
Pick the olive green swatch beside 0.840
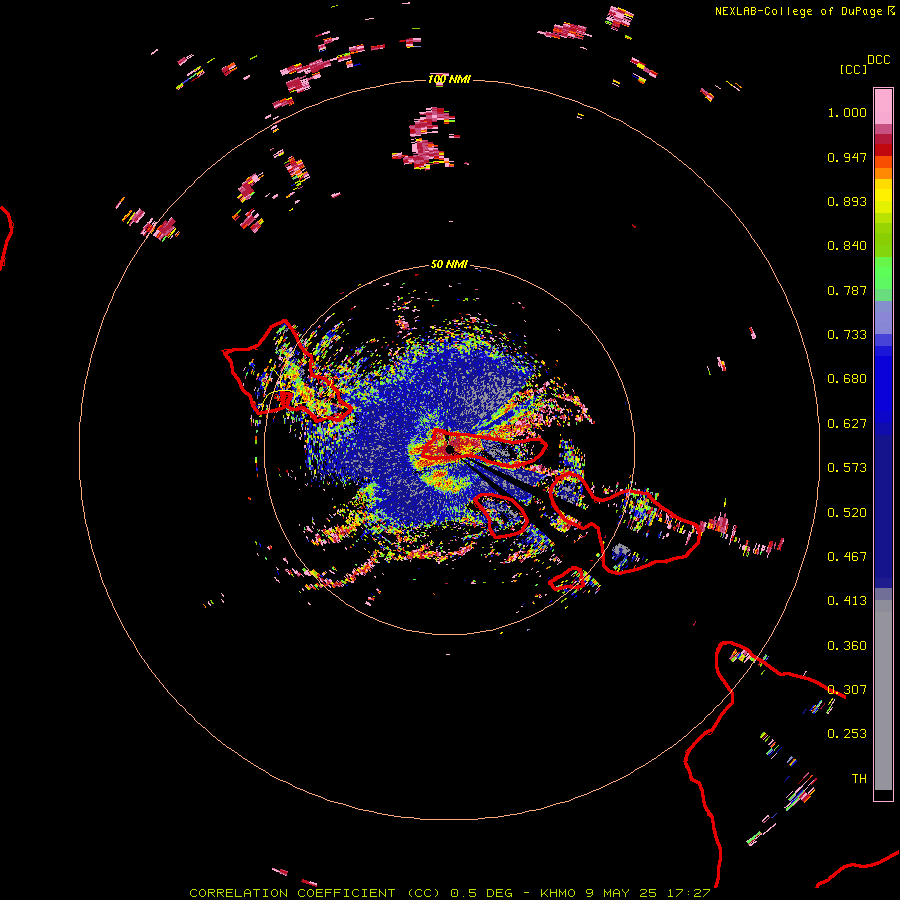point(883,241)
